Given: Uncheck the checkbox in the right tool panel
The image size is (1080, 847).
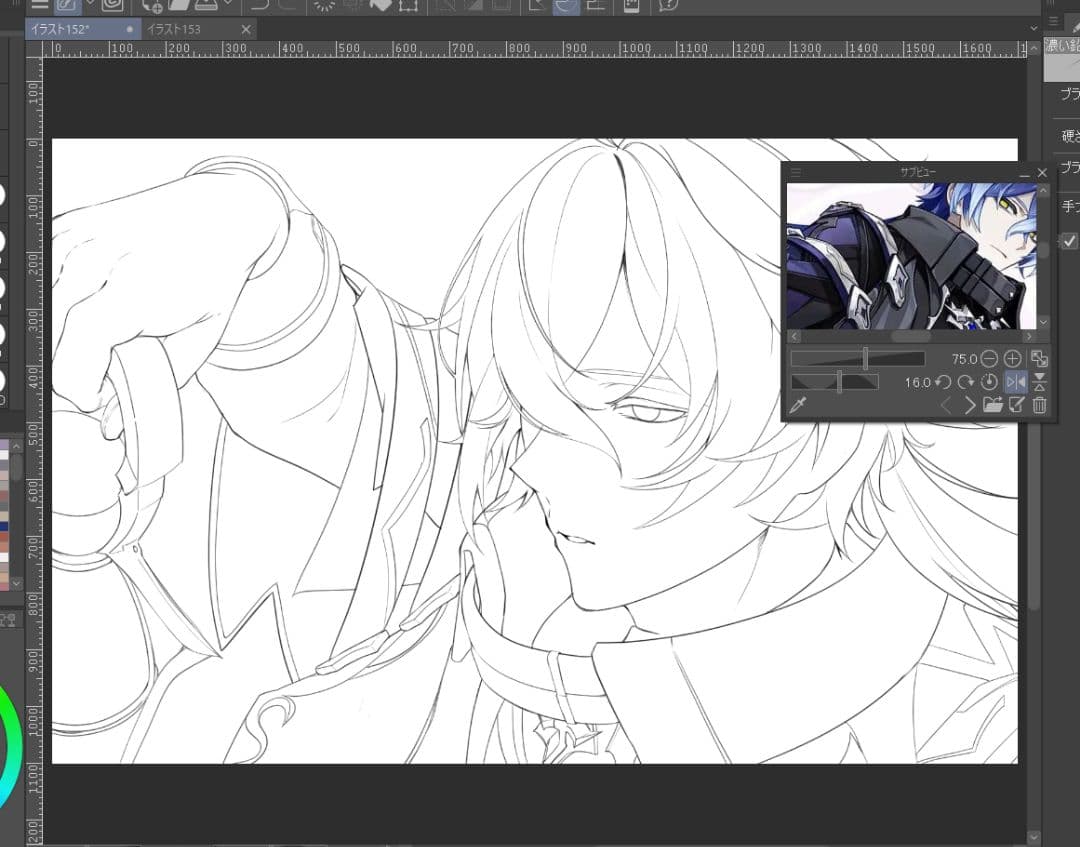Looking at the screenshot, I should click(x=1069, y=241).
